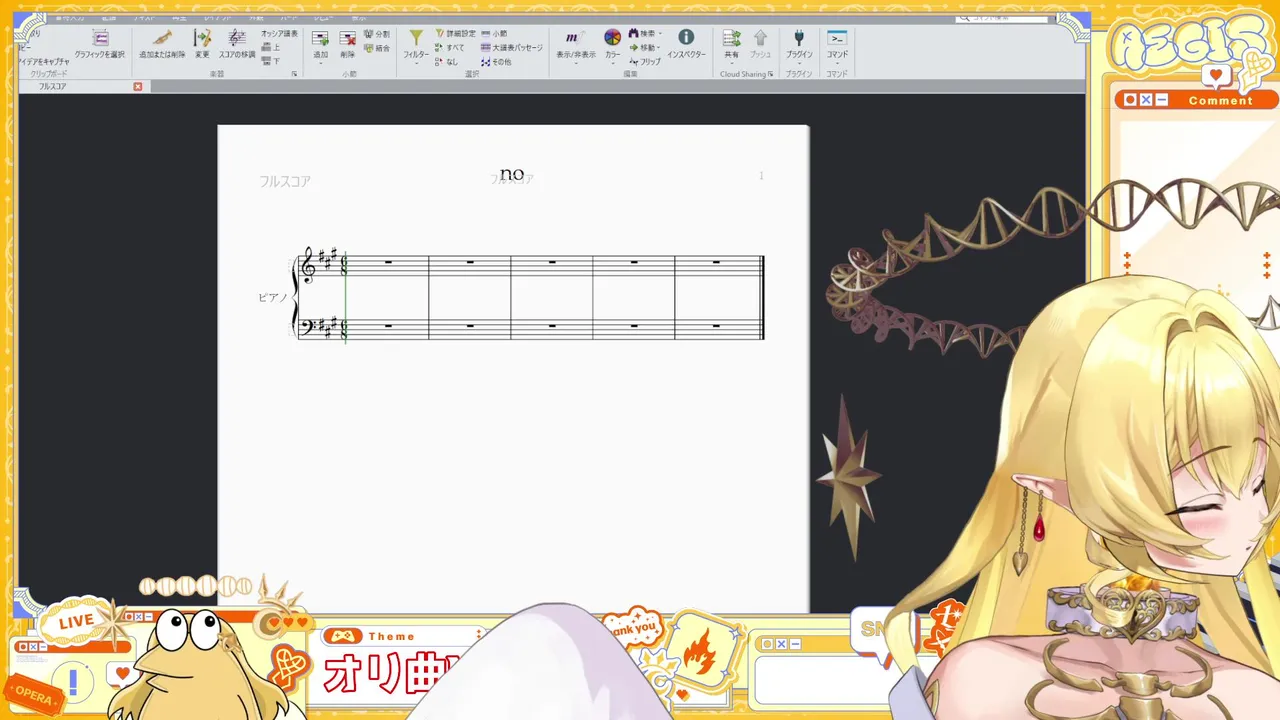The image size is (1280, 720).
Task: Click the bar Split (分割) icon
Action: (377, 34)
